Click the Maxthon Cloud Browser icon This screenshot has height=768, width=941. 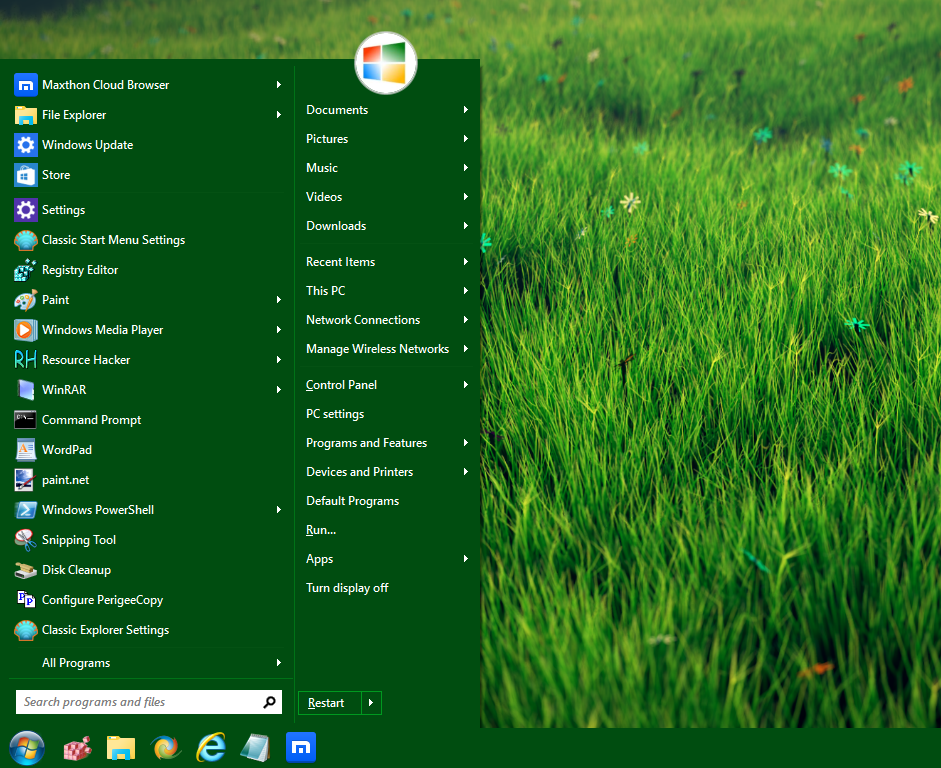point(26,85)
